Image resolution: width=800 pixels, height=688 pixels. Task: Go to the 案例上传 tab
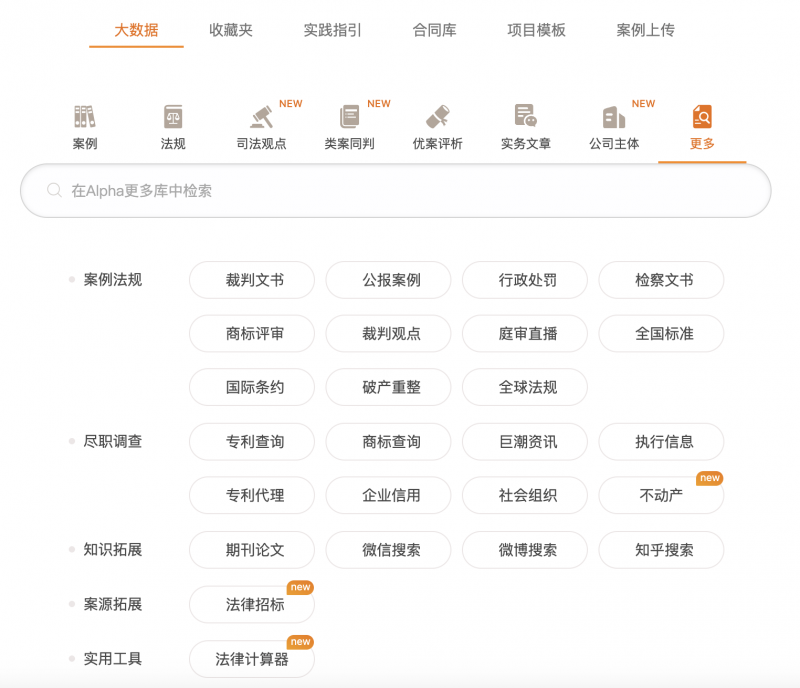(645, 30)
